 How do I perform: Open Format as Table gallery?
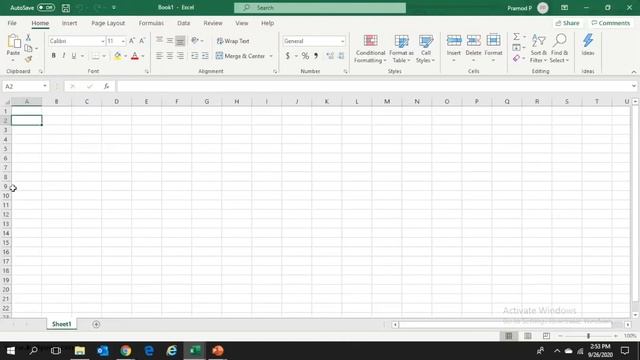(401, 48)
